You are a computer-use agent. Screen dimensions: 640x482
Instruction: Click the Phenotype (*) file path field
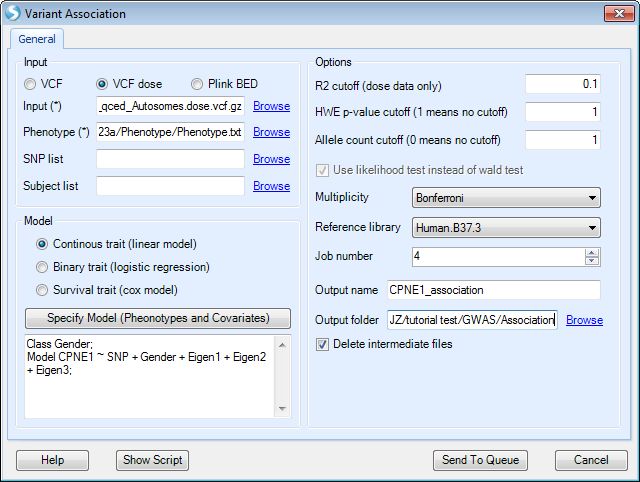(x=170, y=132)
